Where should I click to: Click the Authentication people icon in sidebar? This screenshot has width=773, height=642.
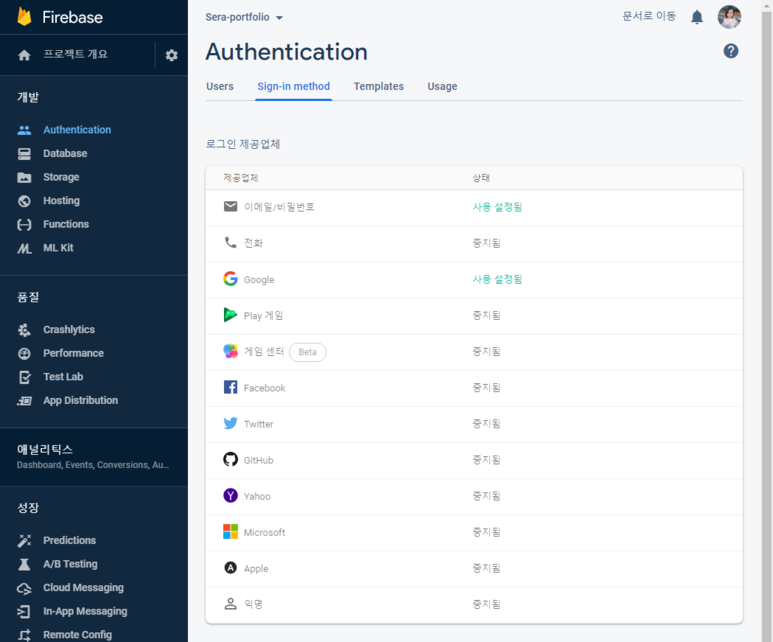[x=24, y=130]
